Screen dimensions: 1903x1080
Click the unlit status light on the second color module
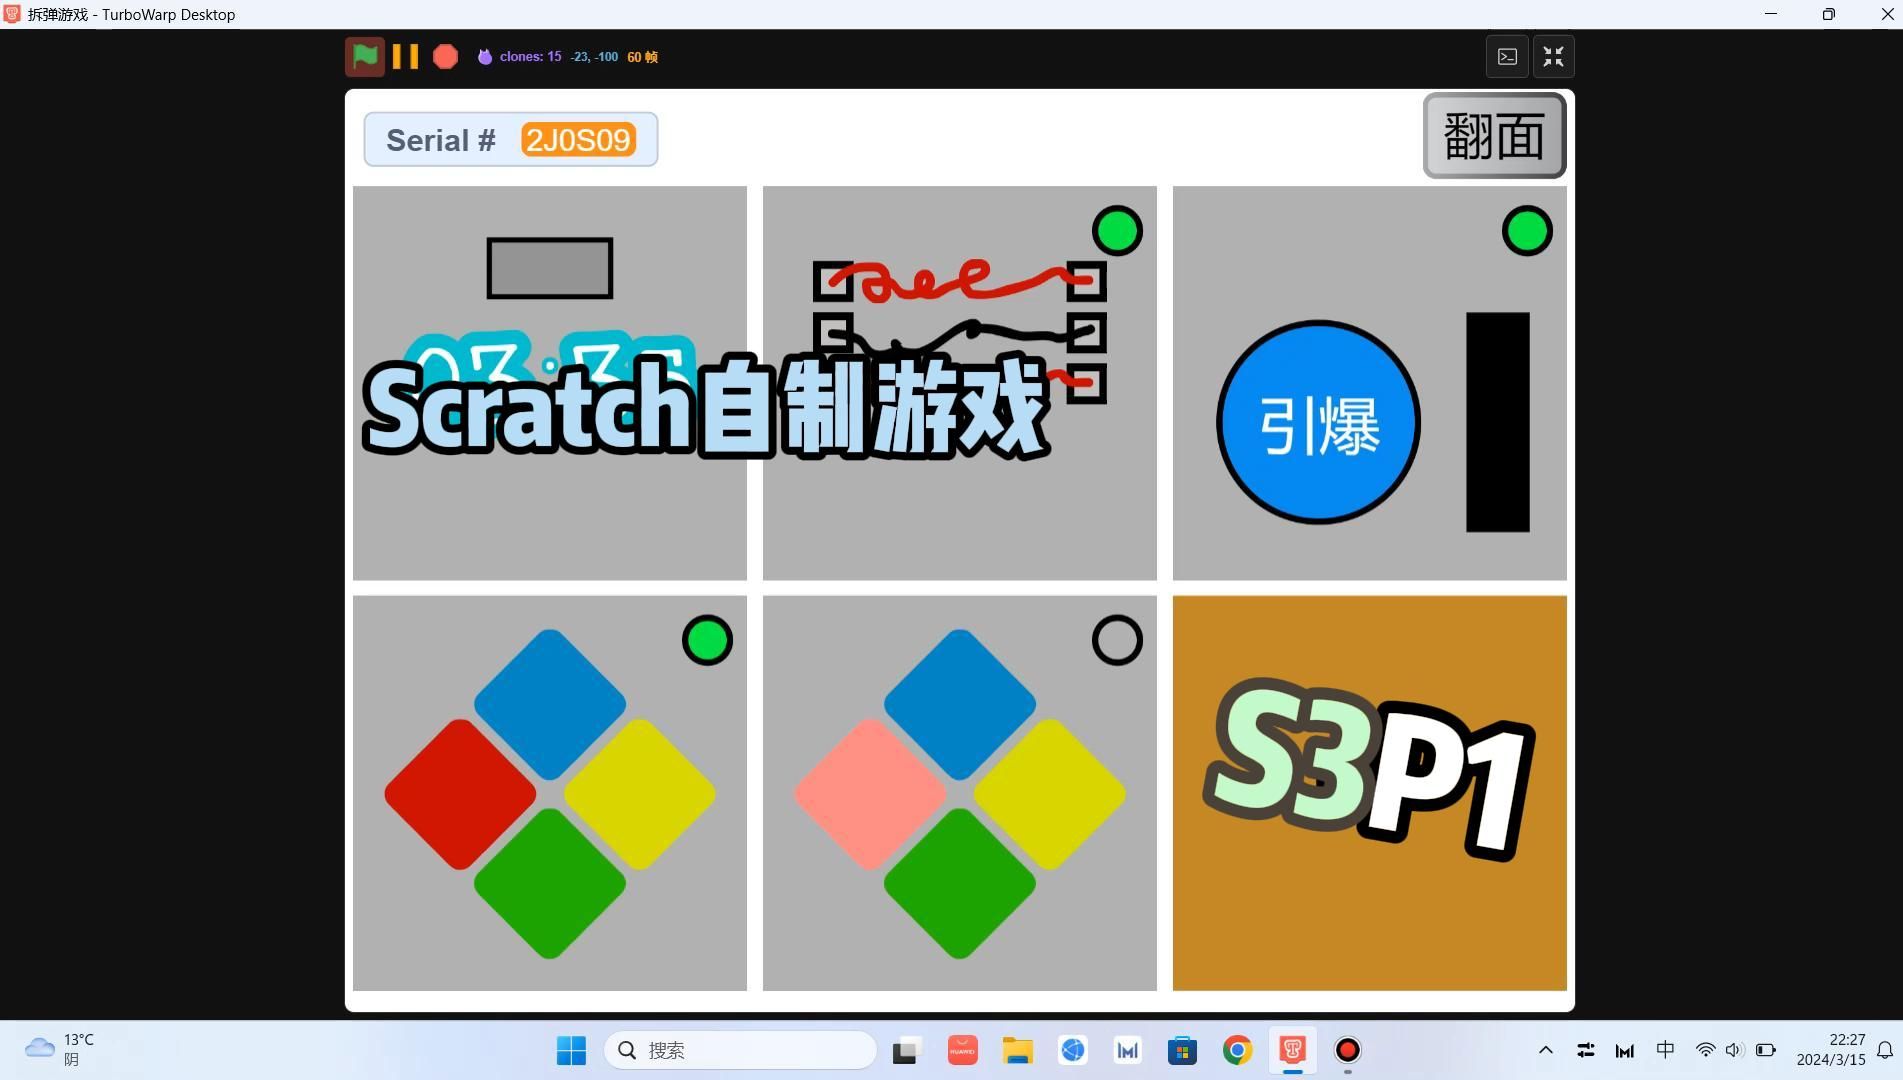click(1117, 640)
